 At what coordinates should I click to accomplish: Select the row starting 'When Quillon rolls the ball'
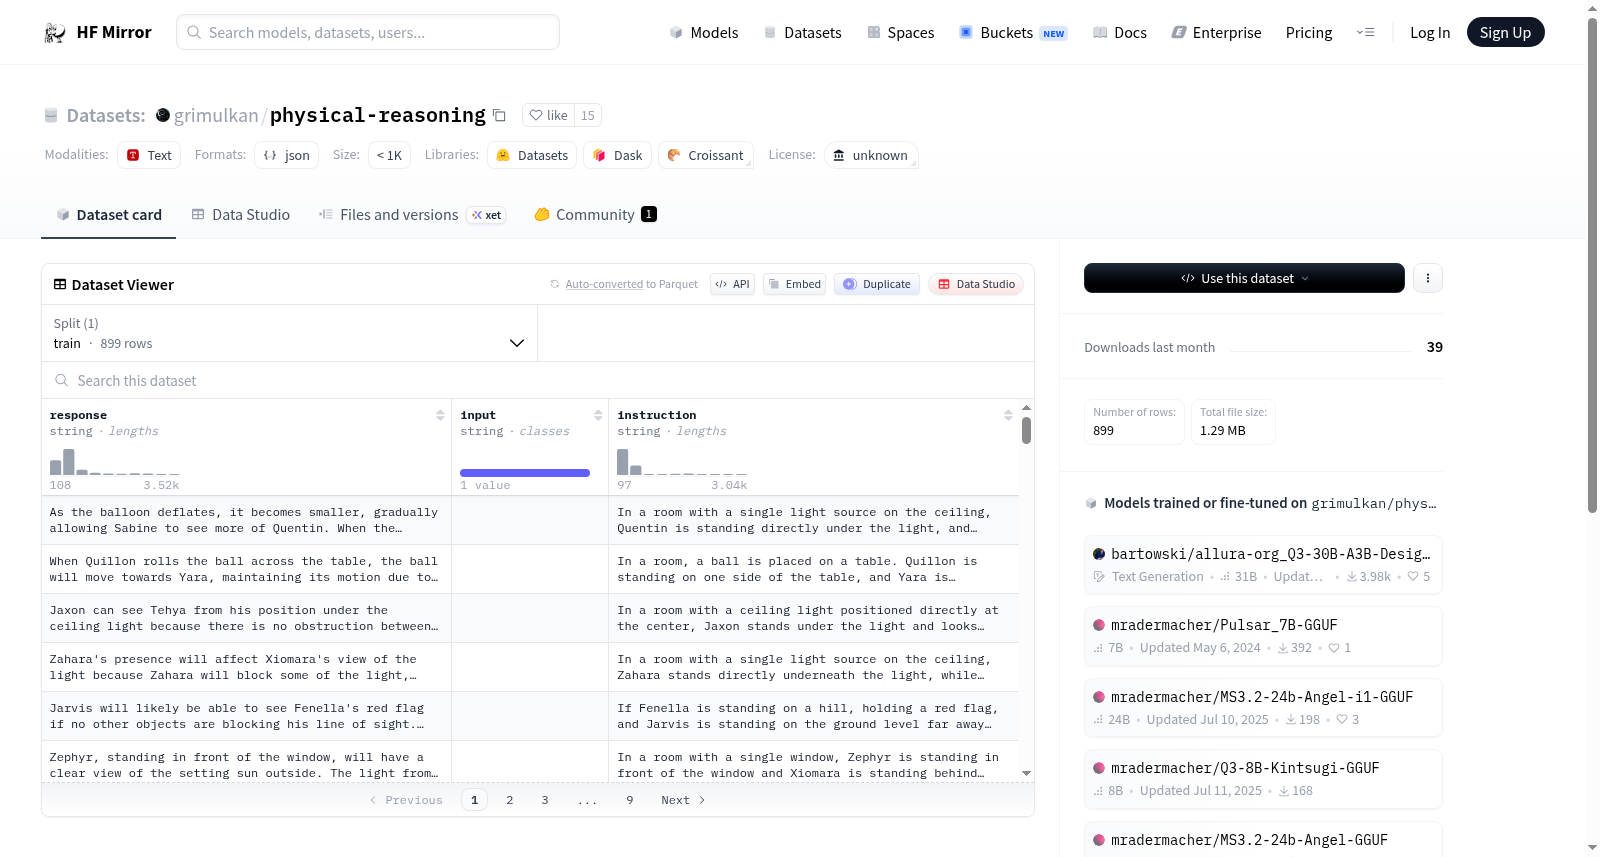coord(530,569)
